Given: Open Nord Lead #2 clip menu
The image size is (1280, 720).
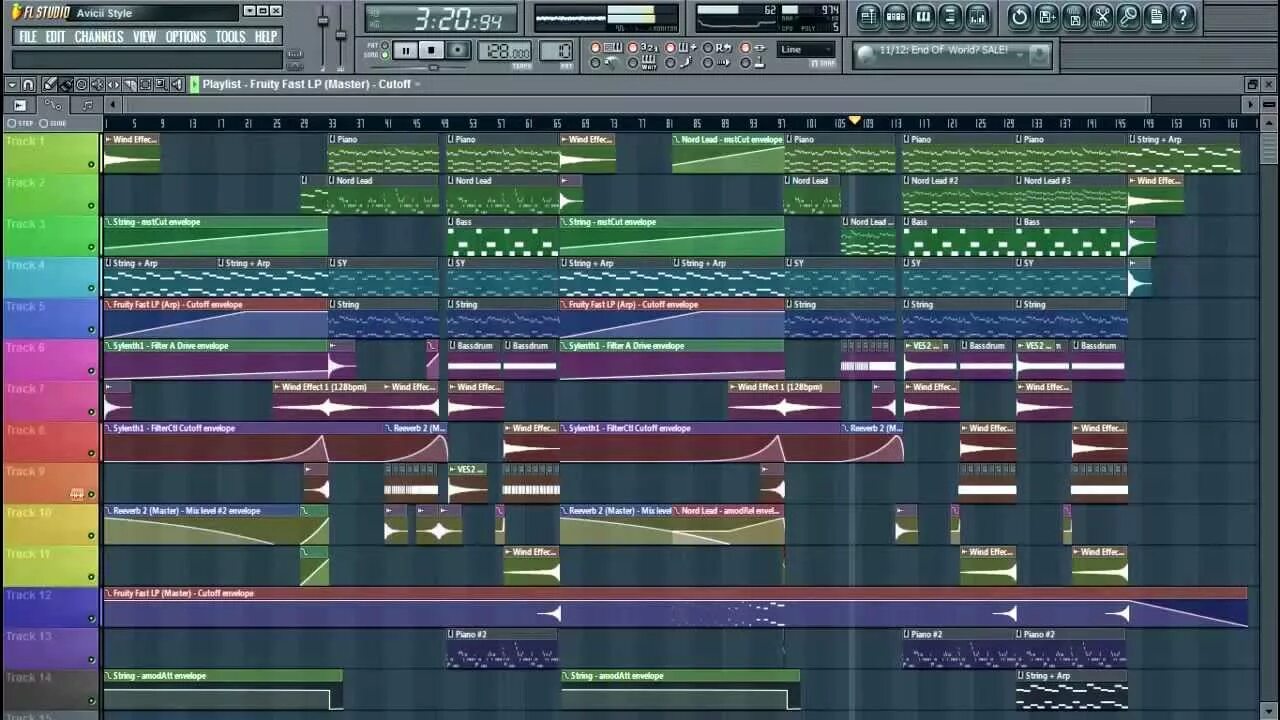Looking at the screenshot, I should (x=908, y=181).
